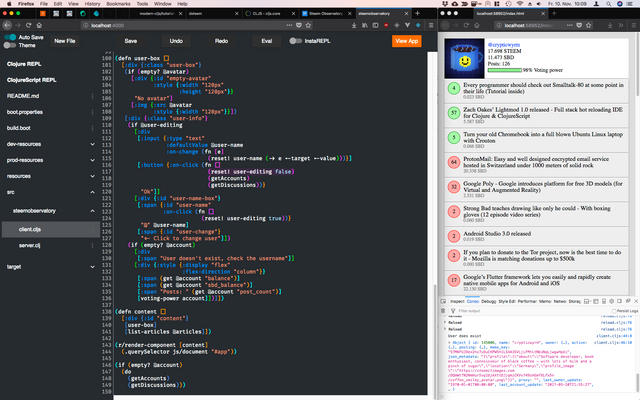The image size is (640, 400).
Task: Switch to the Network devtools tab
Action: [560, 301]
